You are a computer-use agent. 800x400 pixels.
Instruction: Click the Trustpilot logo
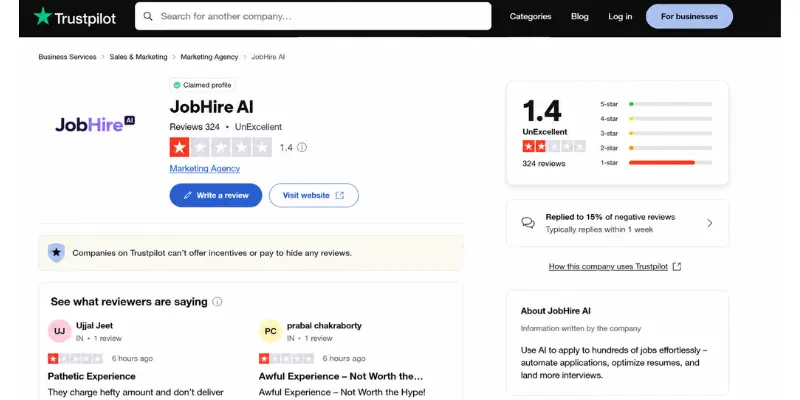(x=74, y=17)
